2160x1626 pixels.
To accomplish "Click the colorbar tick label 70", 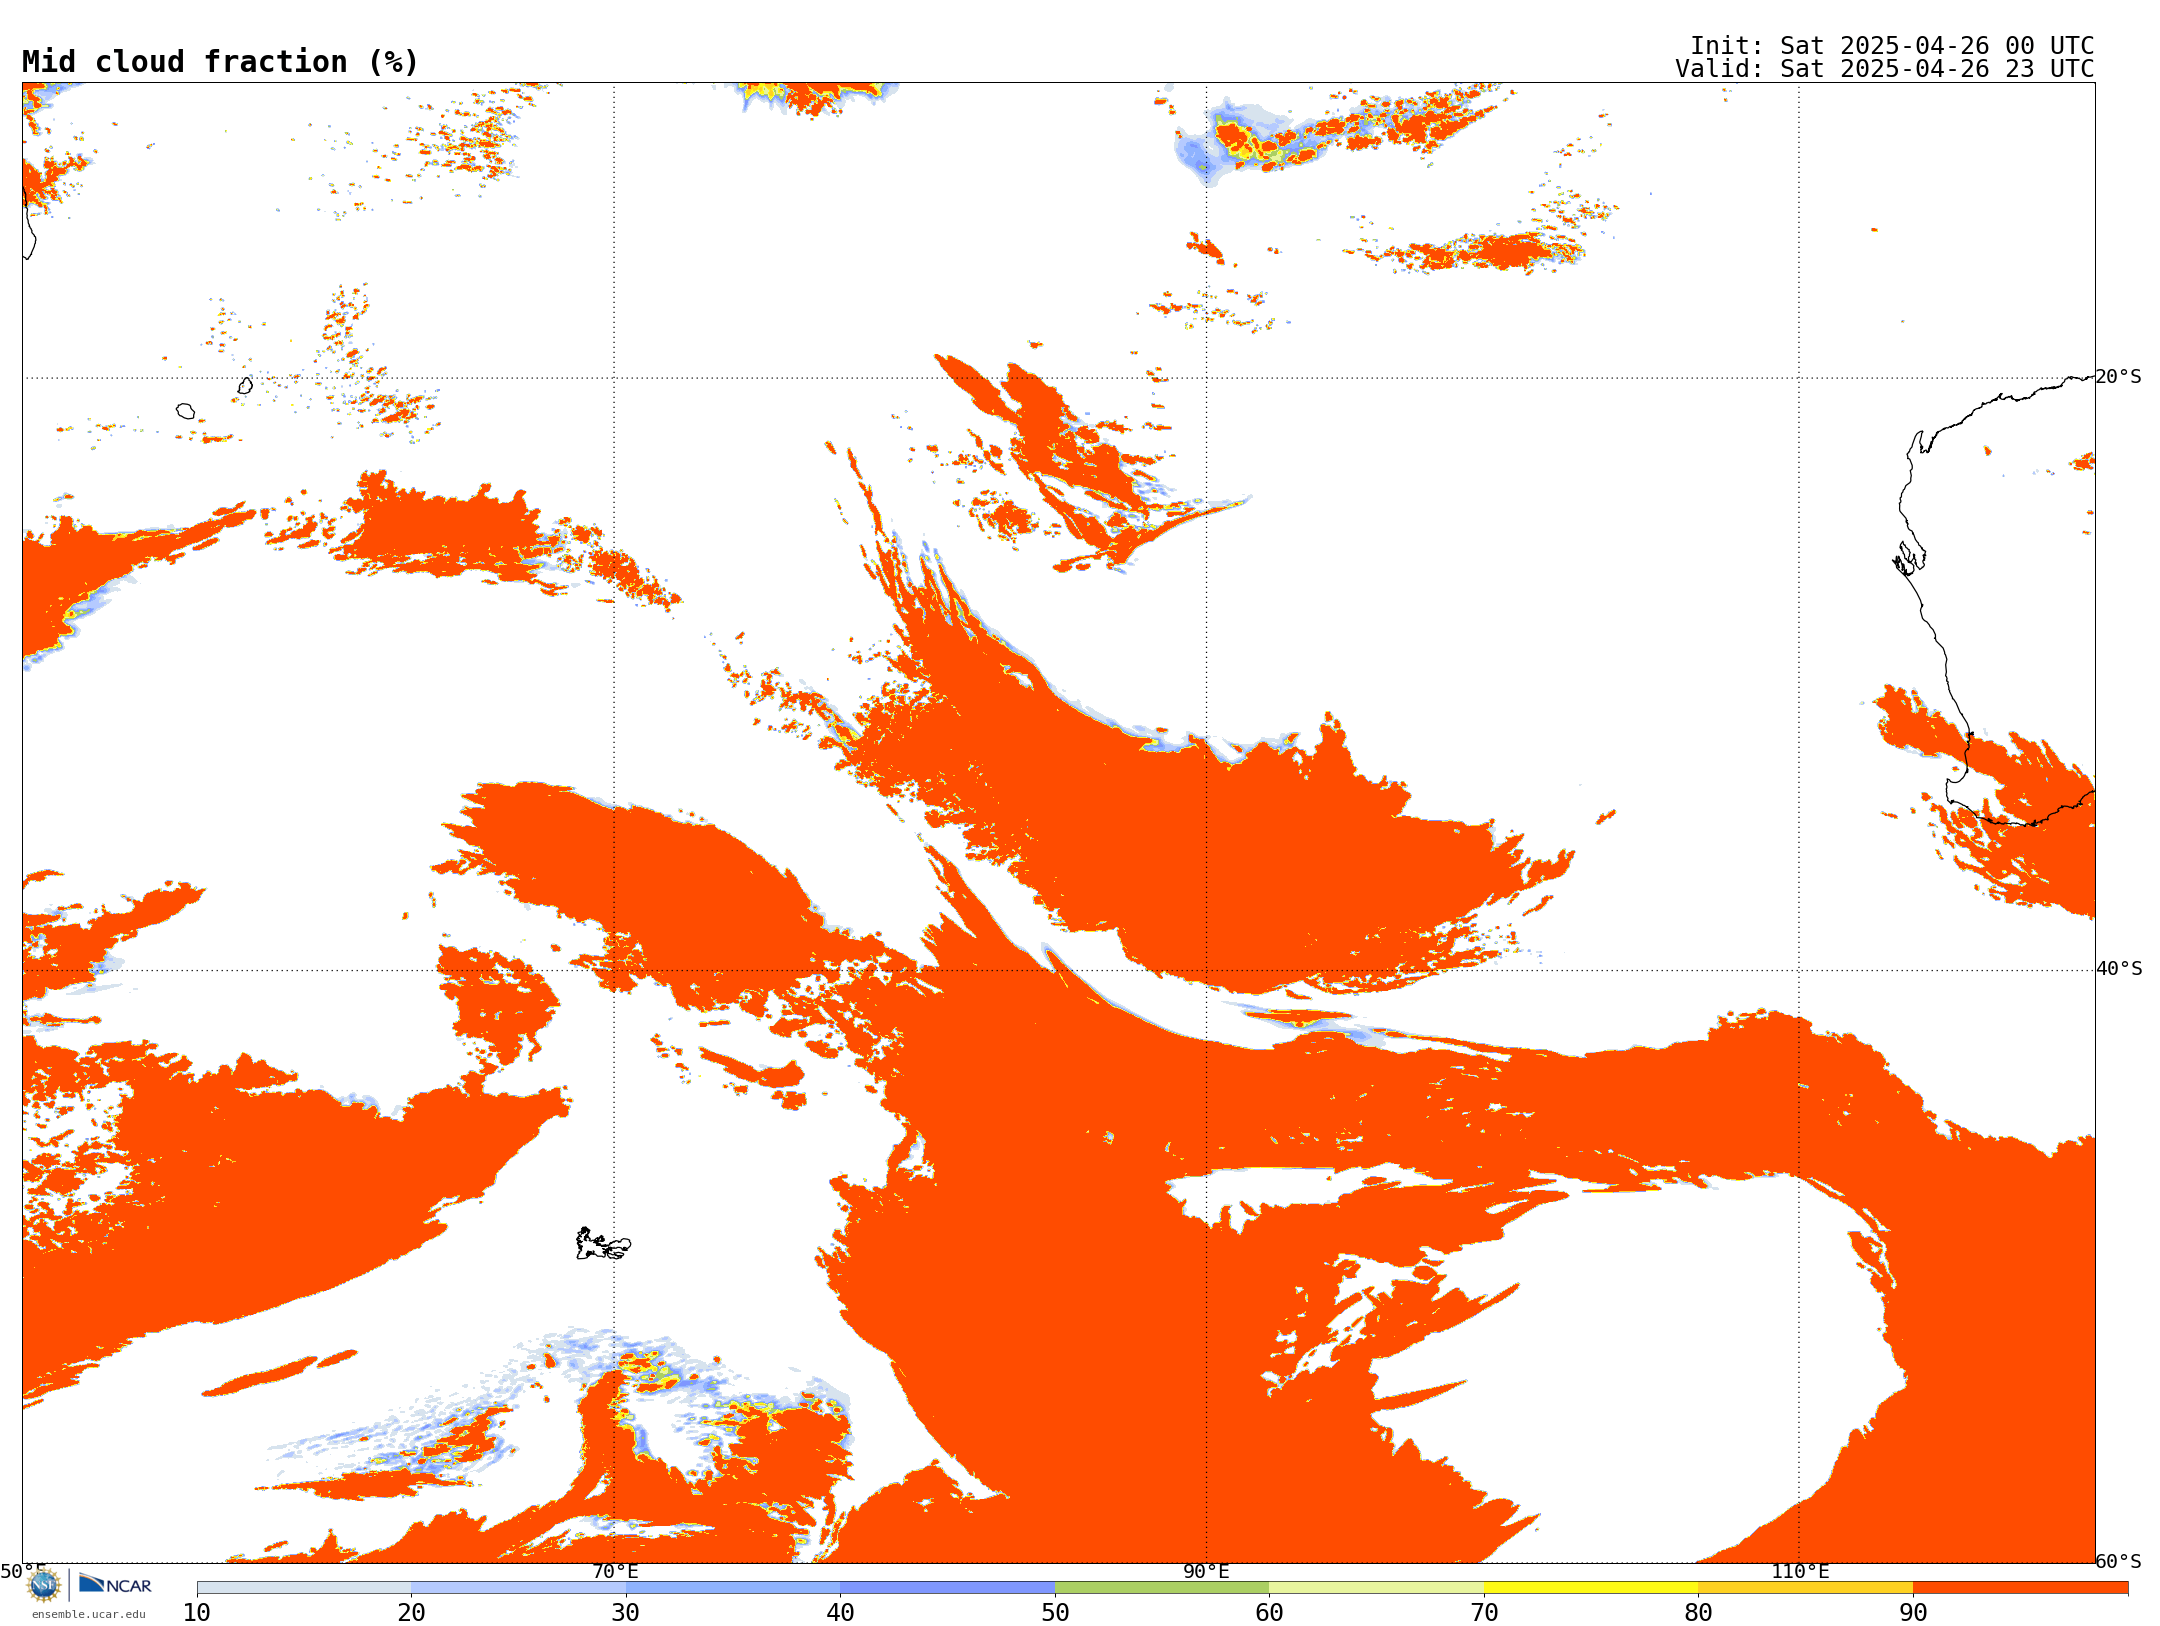I will pyautogui.click(x=1484, y=1613).
